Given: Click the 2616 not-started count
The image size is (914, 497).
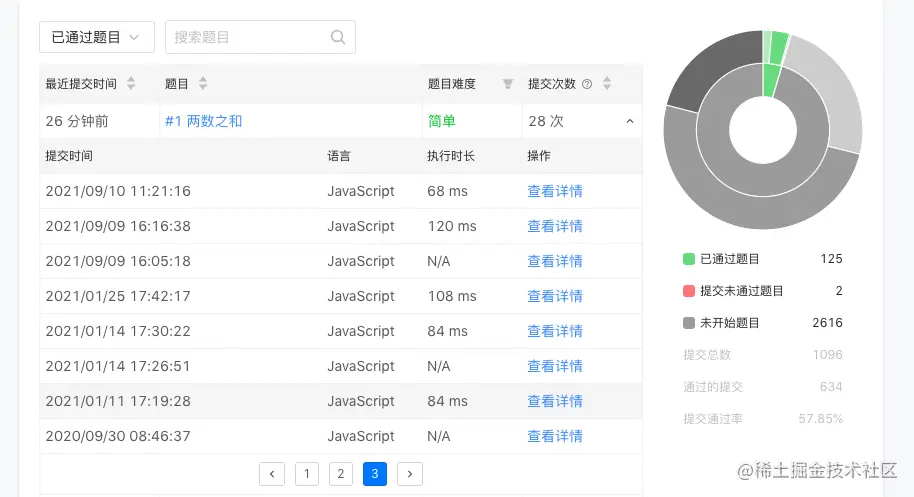Looking at the screenshot, I should 828,323.
